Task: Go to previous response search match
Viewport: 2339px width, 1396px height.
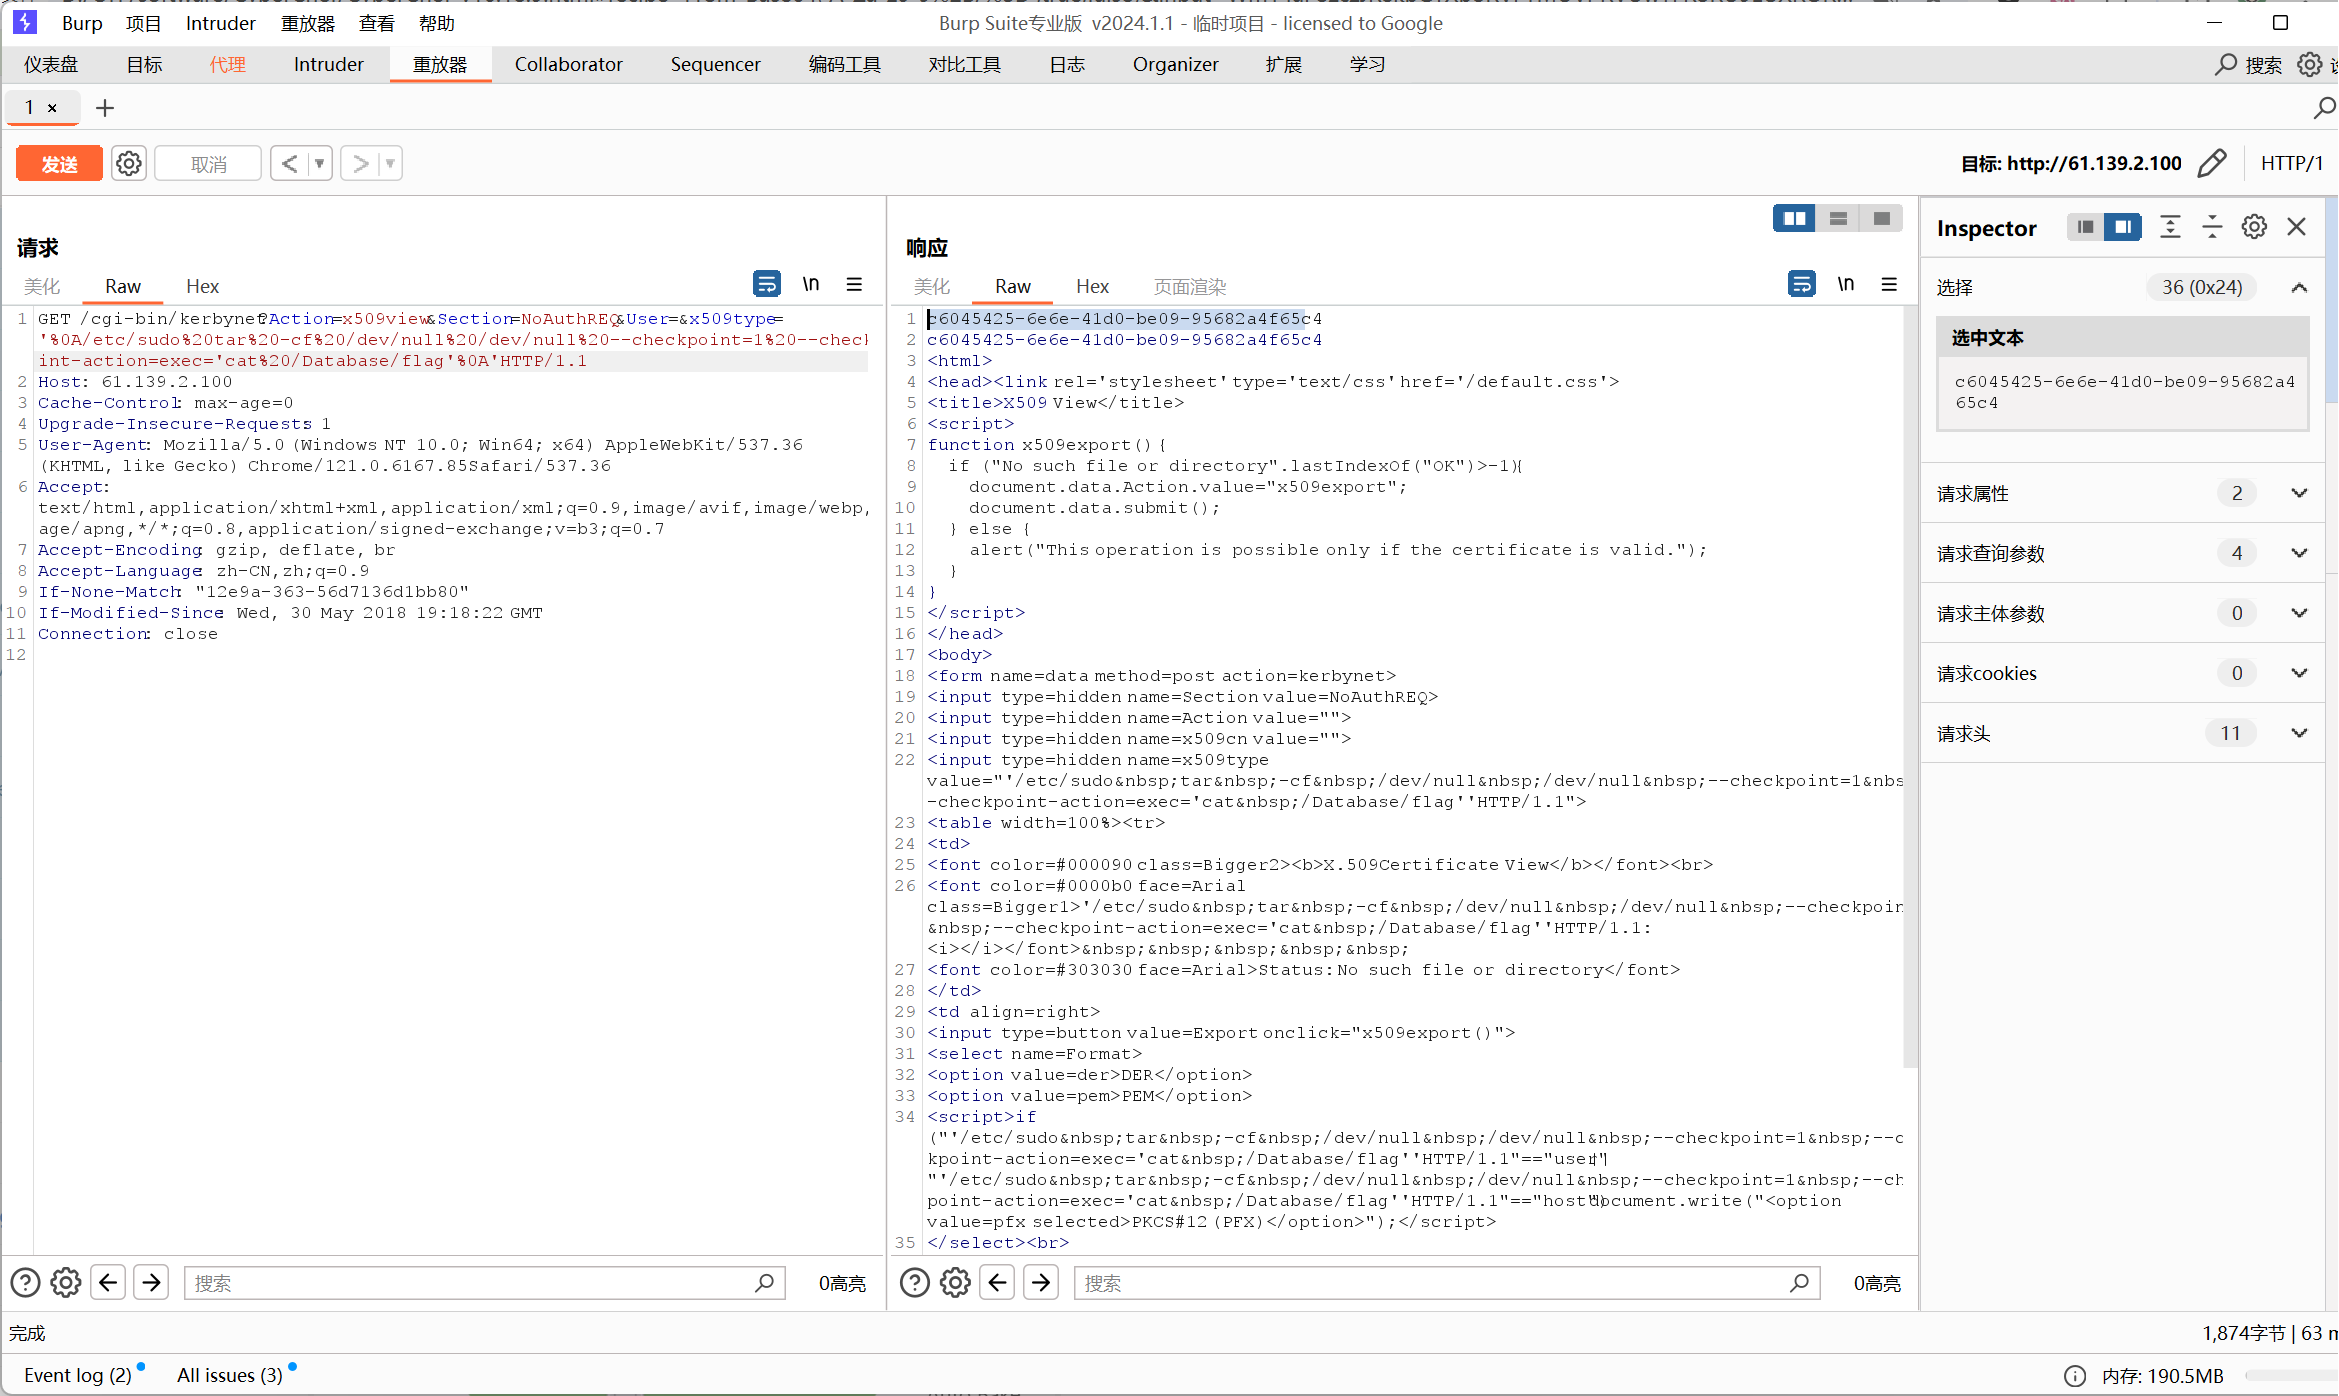Action: click(x=998, y=1283)
